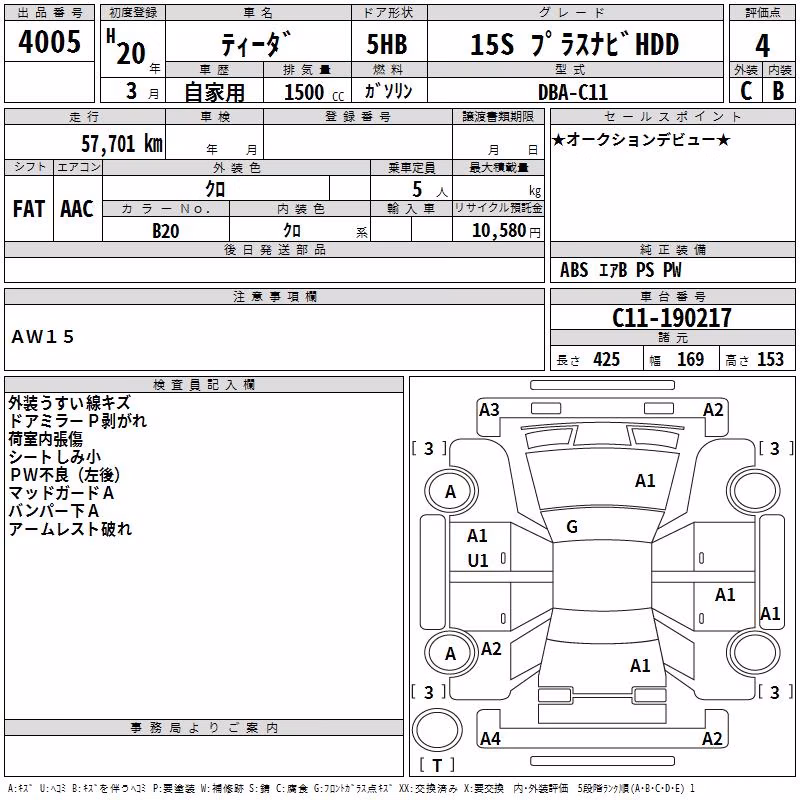The image size is (800, 800).
Task: Select the lot number 4005 cell
Action: pos(49,41)
